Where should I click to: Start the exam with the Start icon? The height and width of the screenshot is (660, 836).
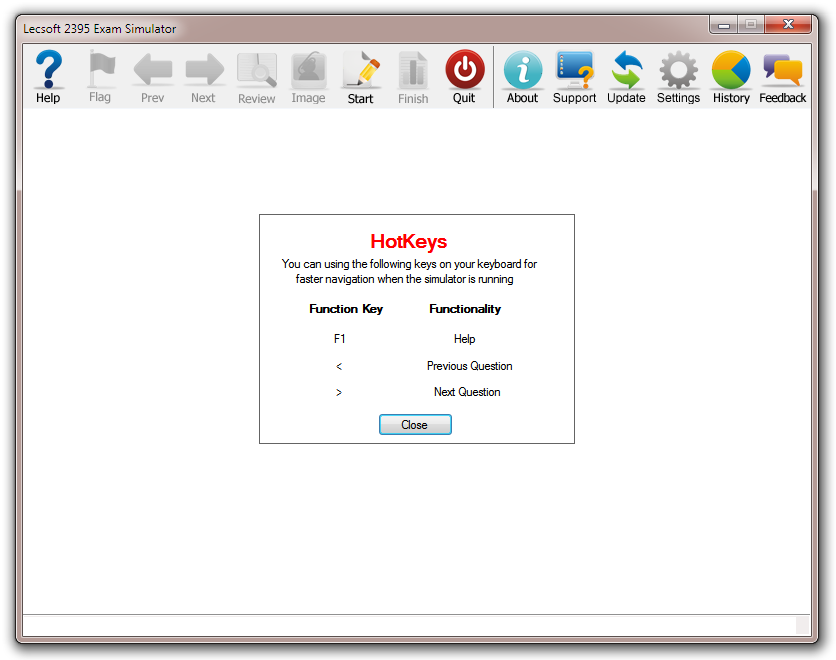(x=361, y=69)
